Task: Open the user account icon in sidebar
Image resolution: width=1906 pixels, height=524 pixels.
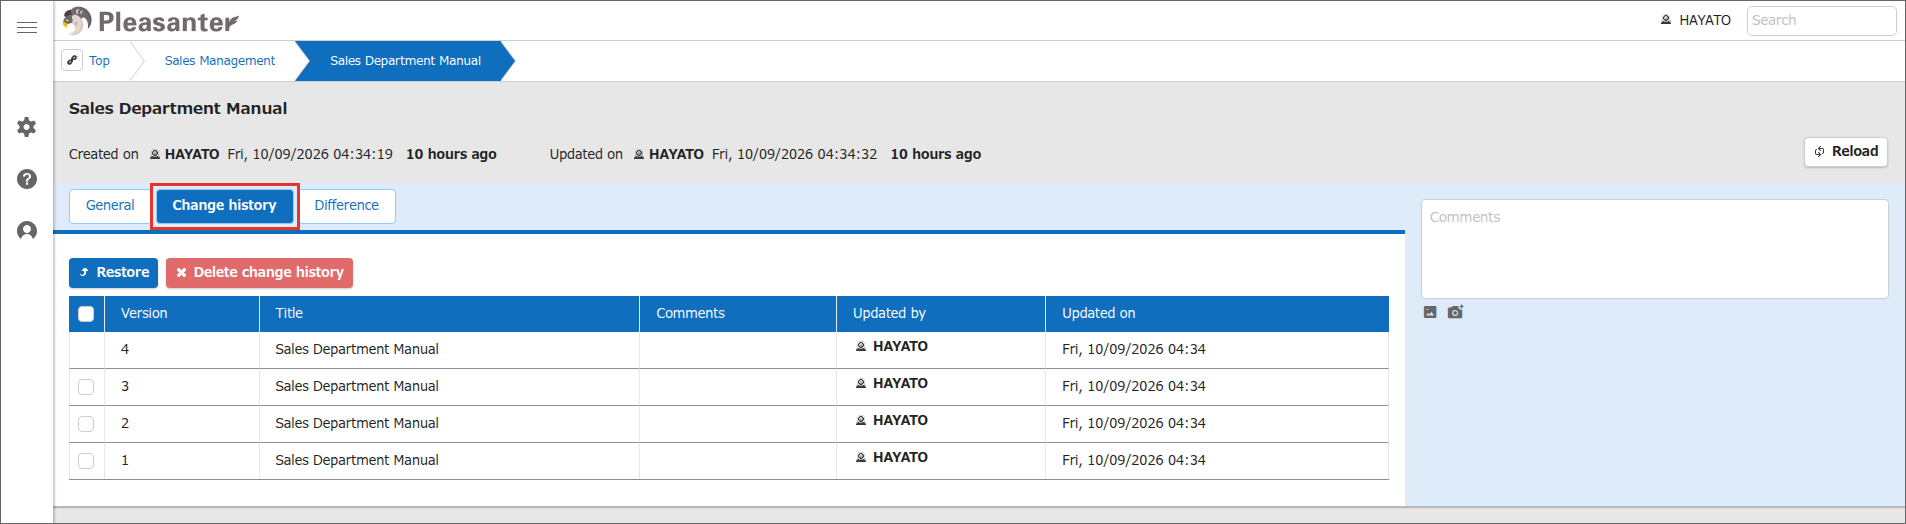Action: [27, 231]
